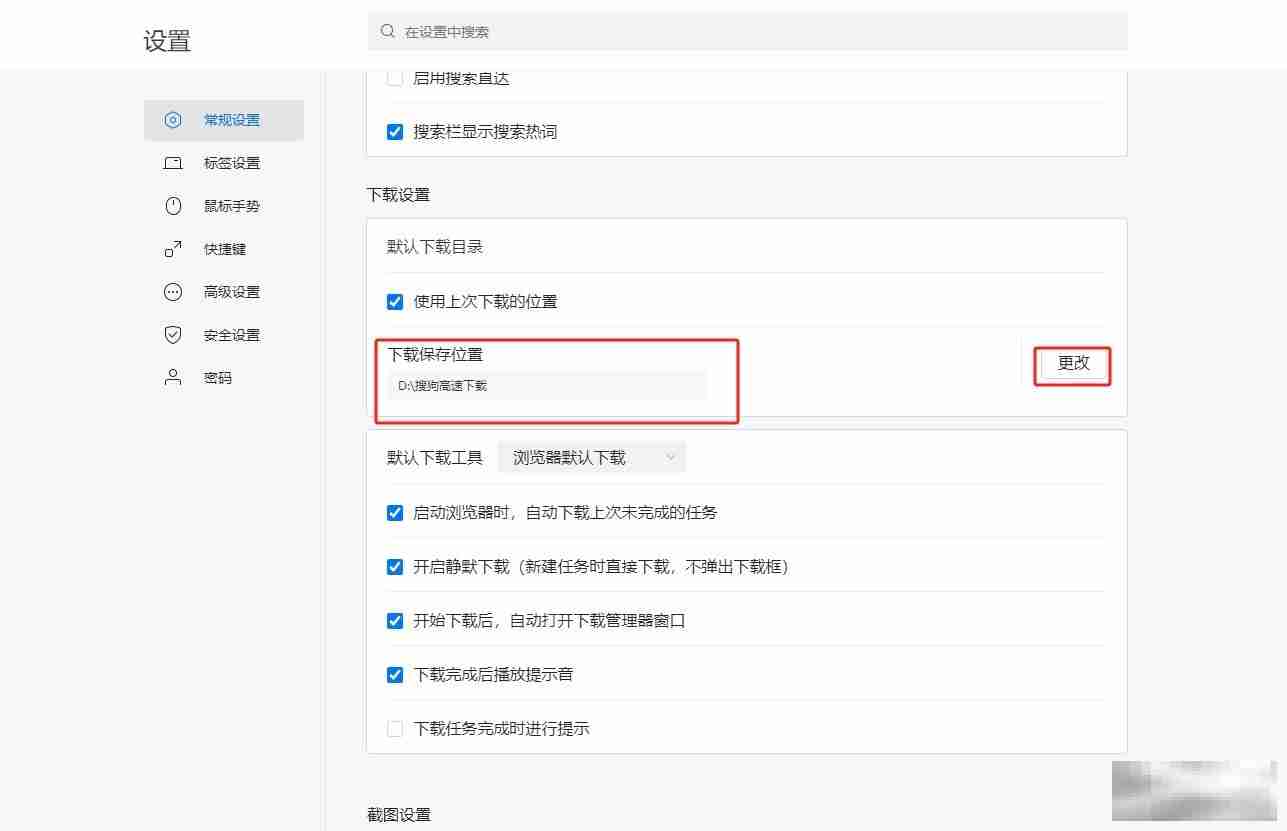Uncheck 自动打开下载管理器窗口 option
This screenshot has width=1287, height=831.
395,621
